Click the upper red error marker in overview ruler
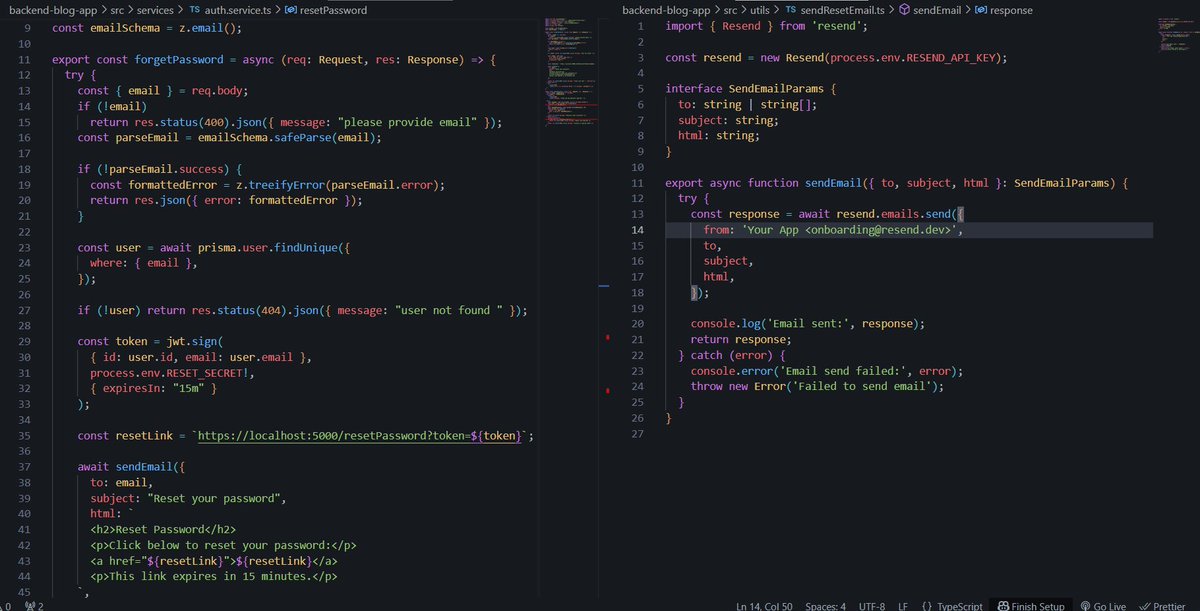The width and height of the screenshot is (1200, 611). point(608,338)
